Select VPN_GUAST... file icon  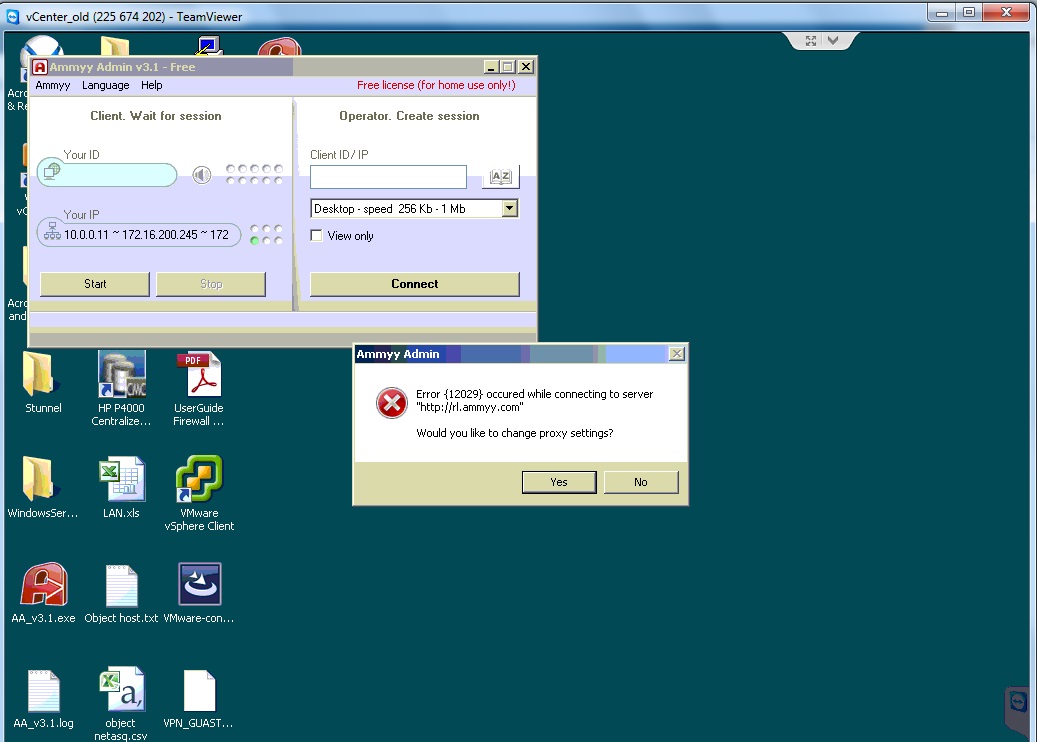[x=199, y=691]
